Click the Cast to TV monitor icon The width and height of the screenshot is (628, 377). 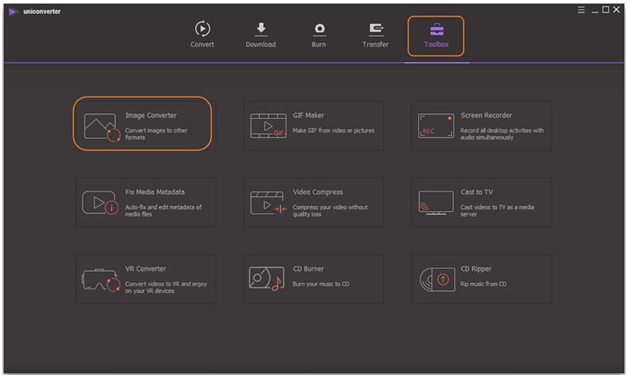(436, 203)
